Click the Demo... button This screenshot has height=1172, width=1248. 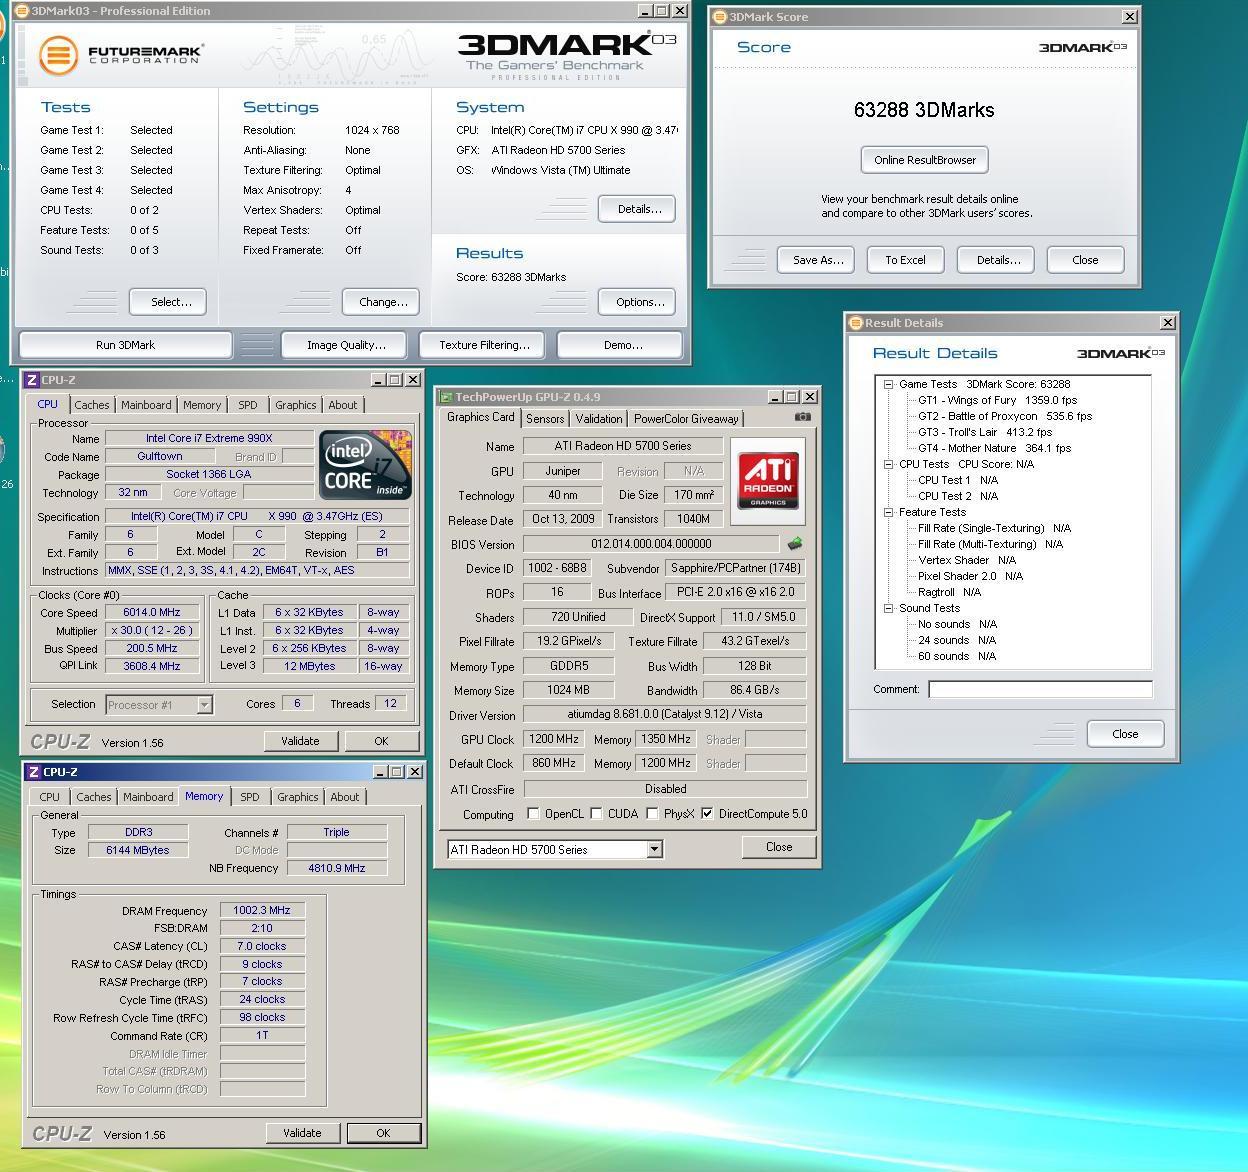tap(623, 345)
